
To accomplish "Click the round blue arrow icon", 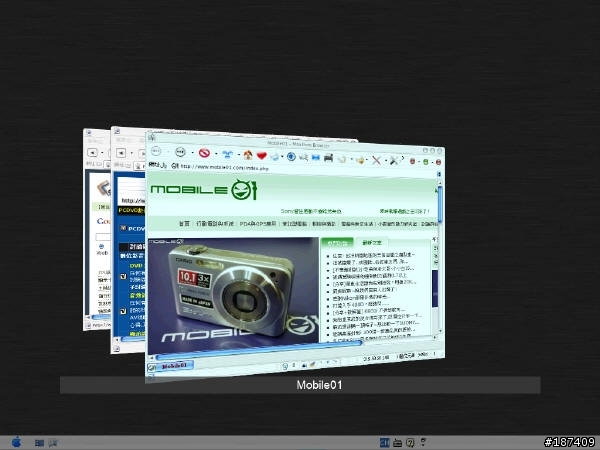I will pyautogui.click(x=291, y=157).
